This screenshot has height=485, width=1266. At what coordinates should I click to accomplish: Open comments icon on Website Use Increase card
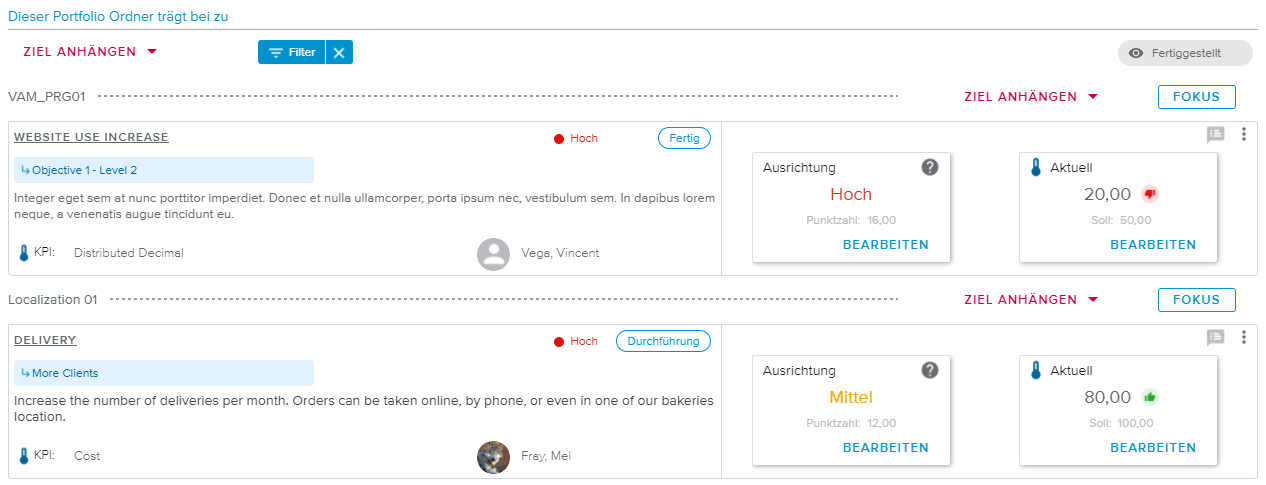pos(1215,134)
